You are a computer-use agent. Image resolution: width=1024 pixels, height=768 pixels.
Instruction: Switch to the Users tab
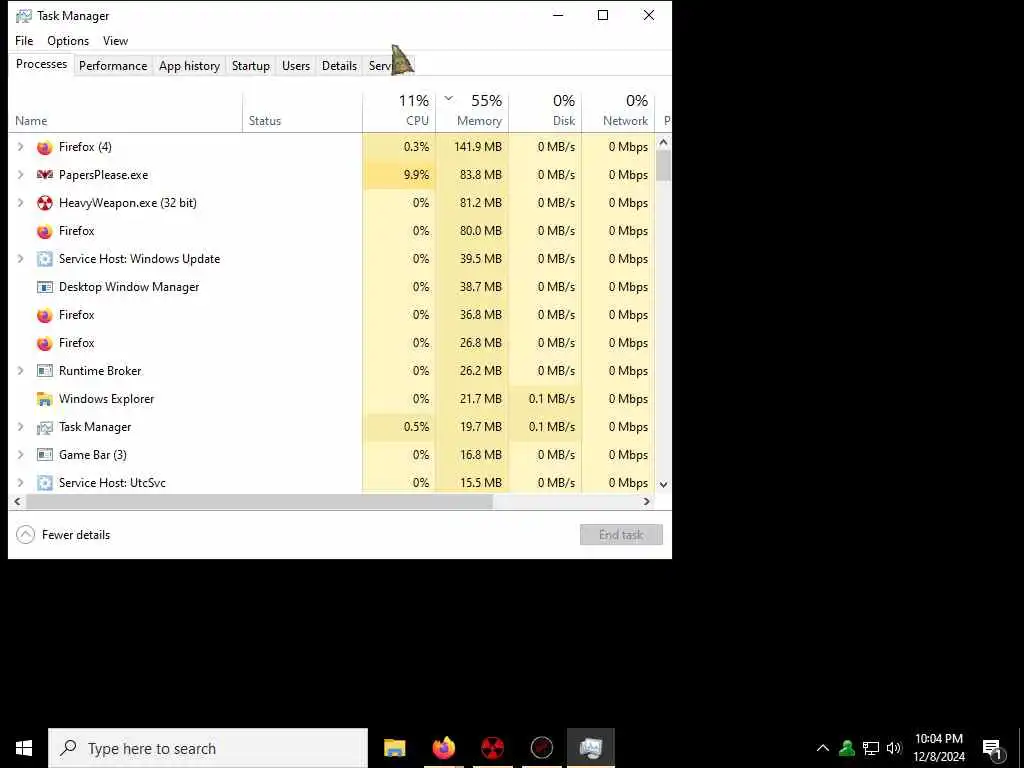[296, 66]
